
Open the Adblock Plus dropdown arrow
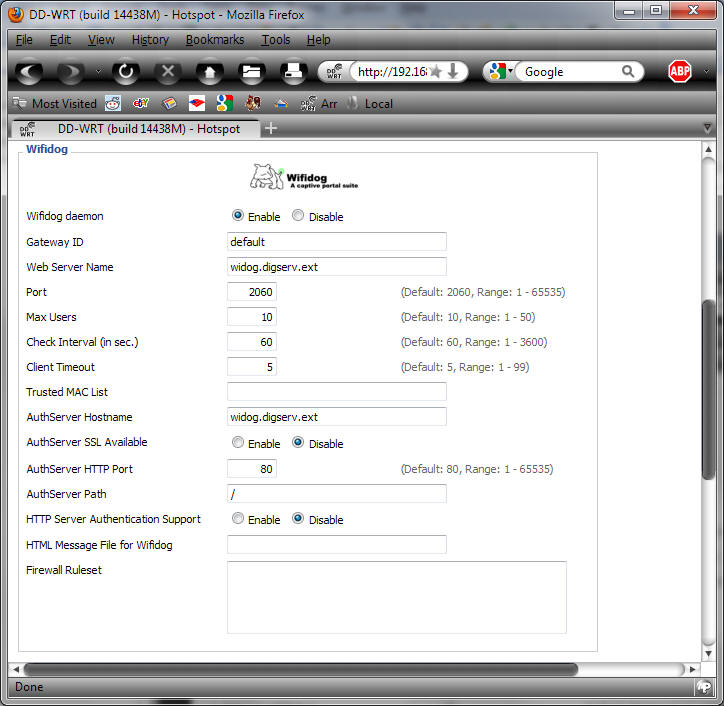coord(706,71)
